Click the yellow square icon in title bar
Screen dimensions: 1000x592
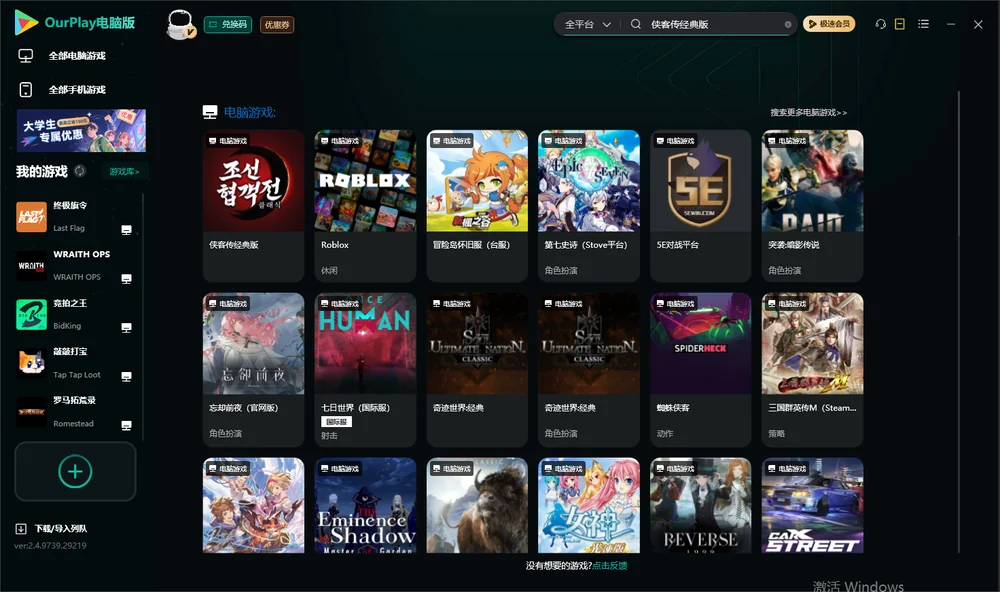click(900, 24)
